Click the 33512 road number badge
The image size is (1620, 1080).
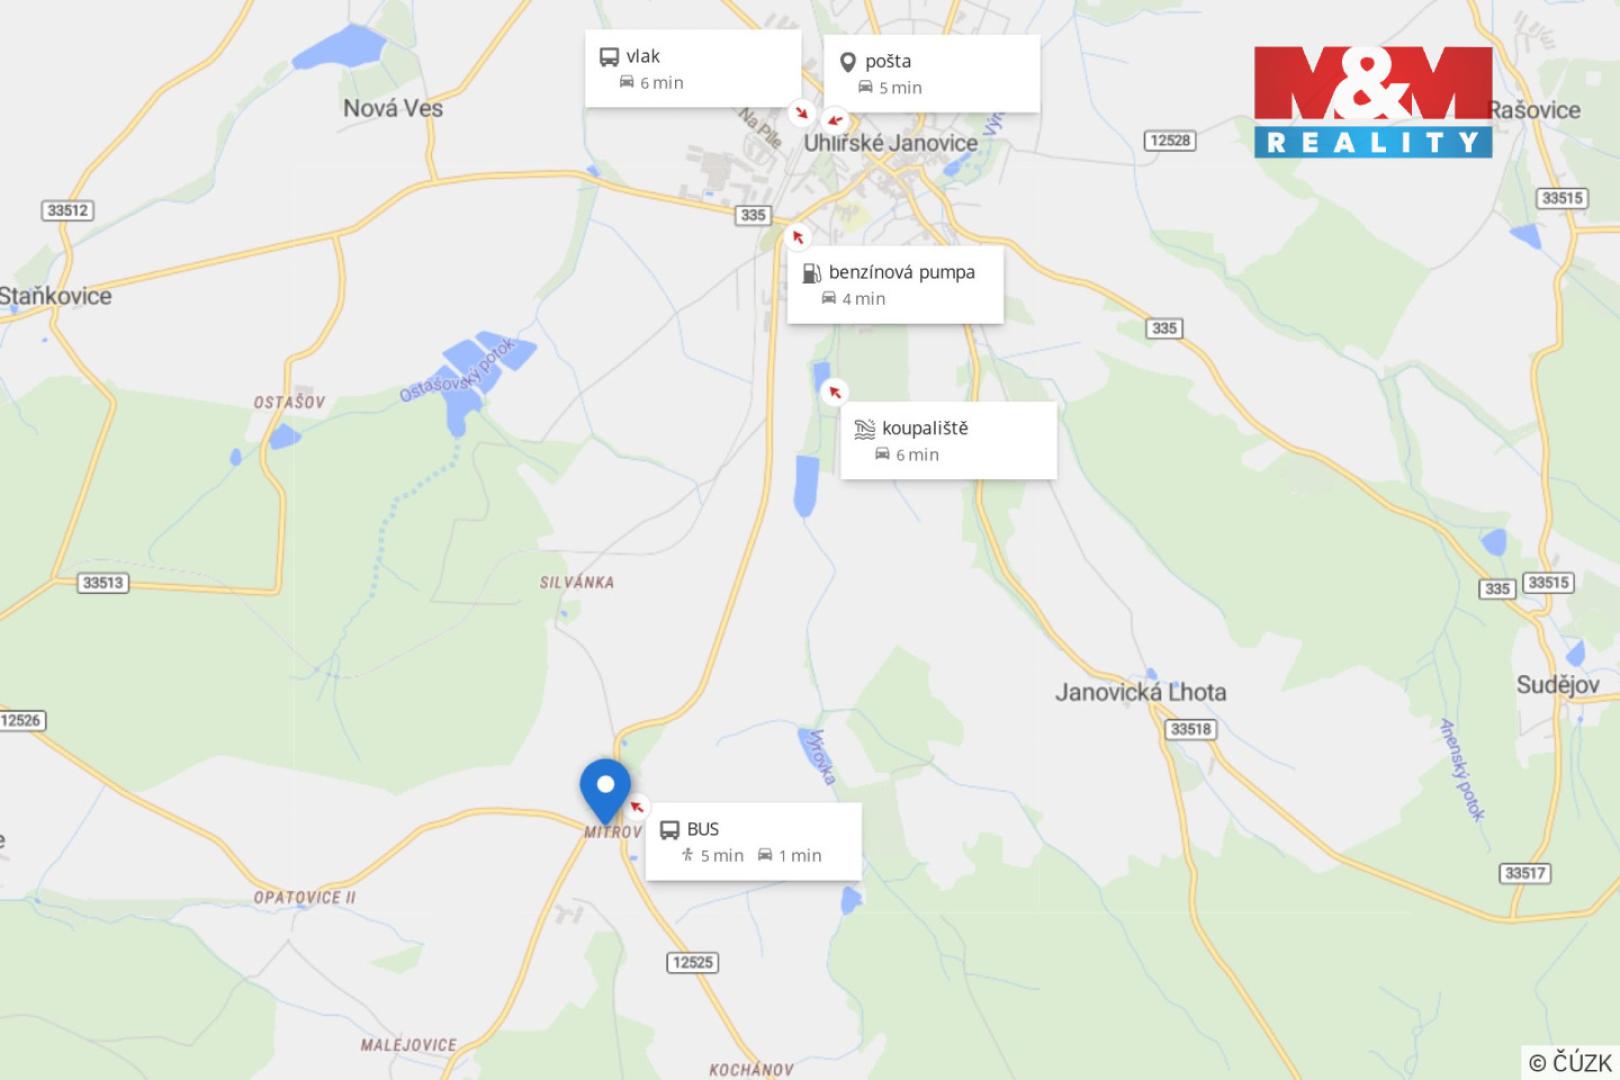68,211
